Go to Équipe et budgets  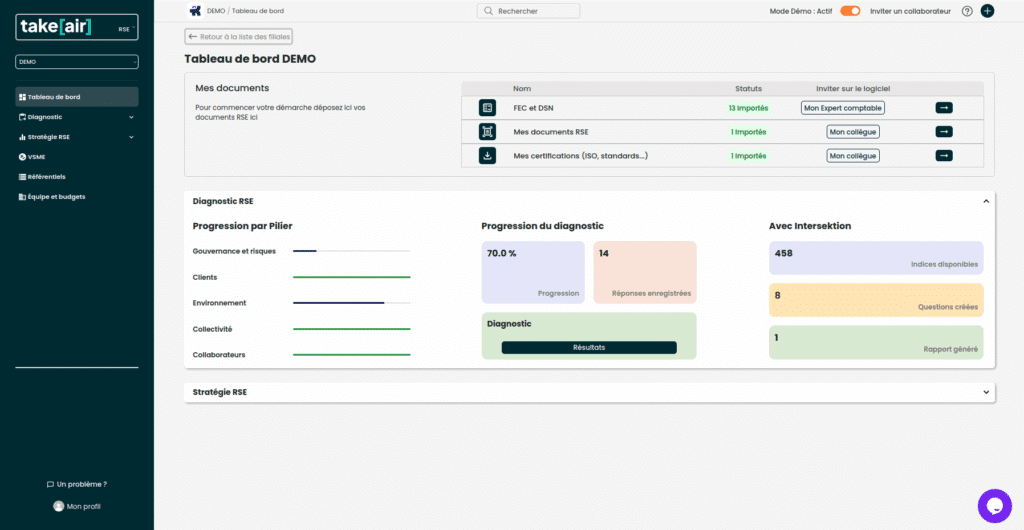click(56, 197)
